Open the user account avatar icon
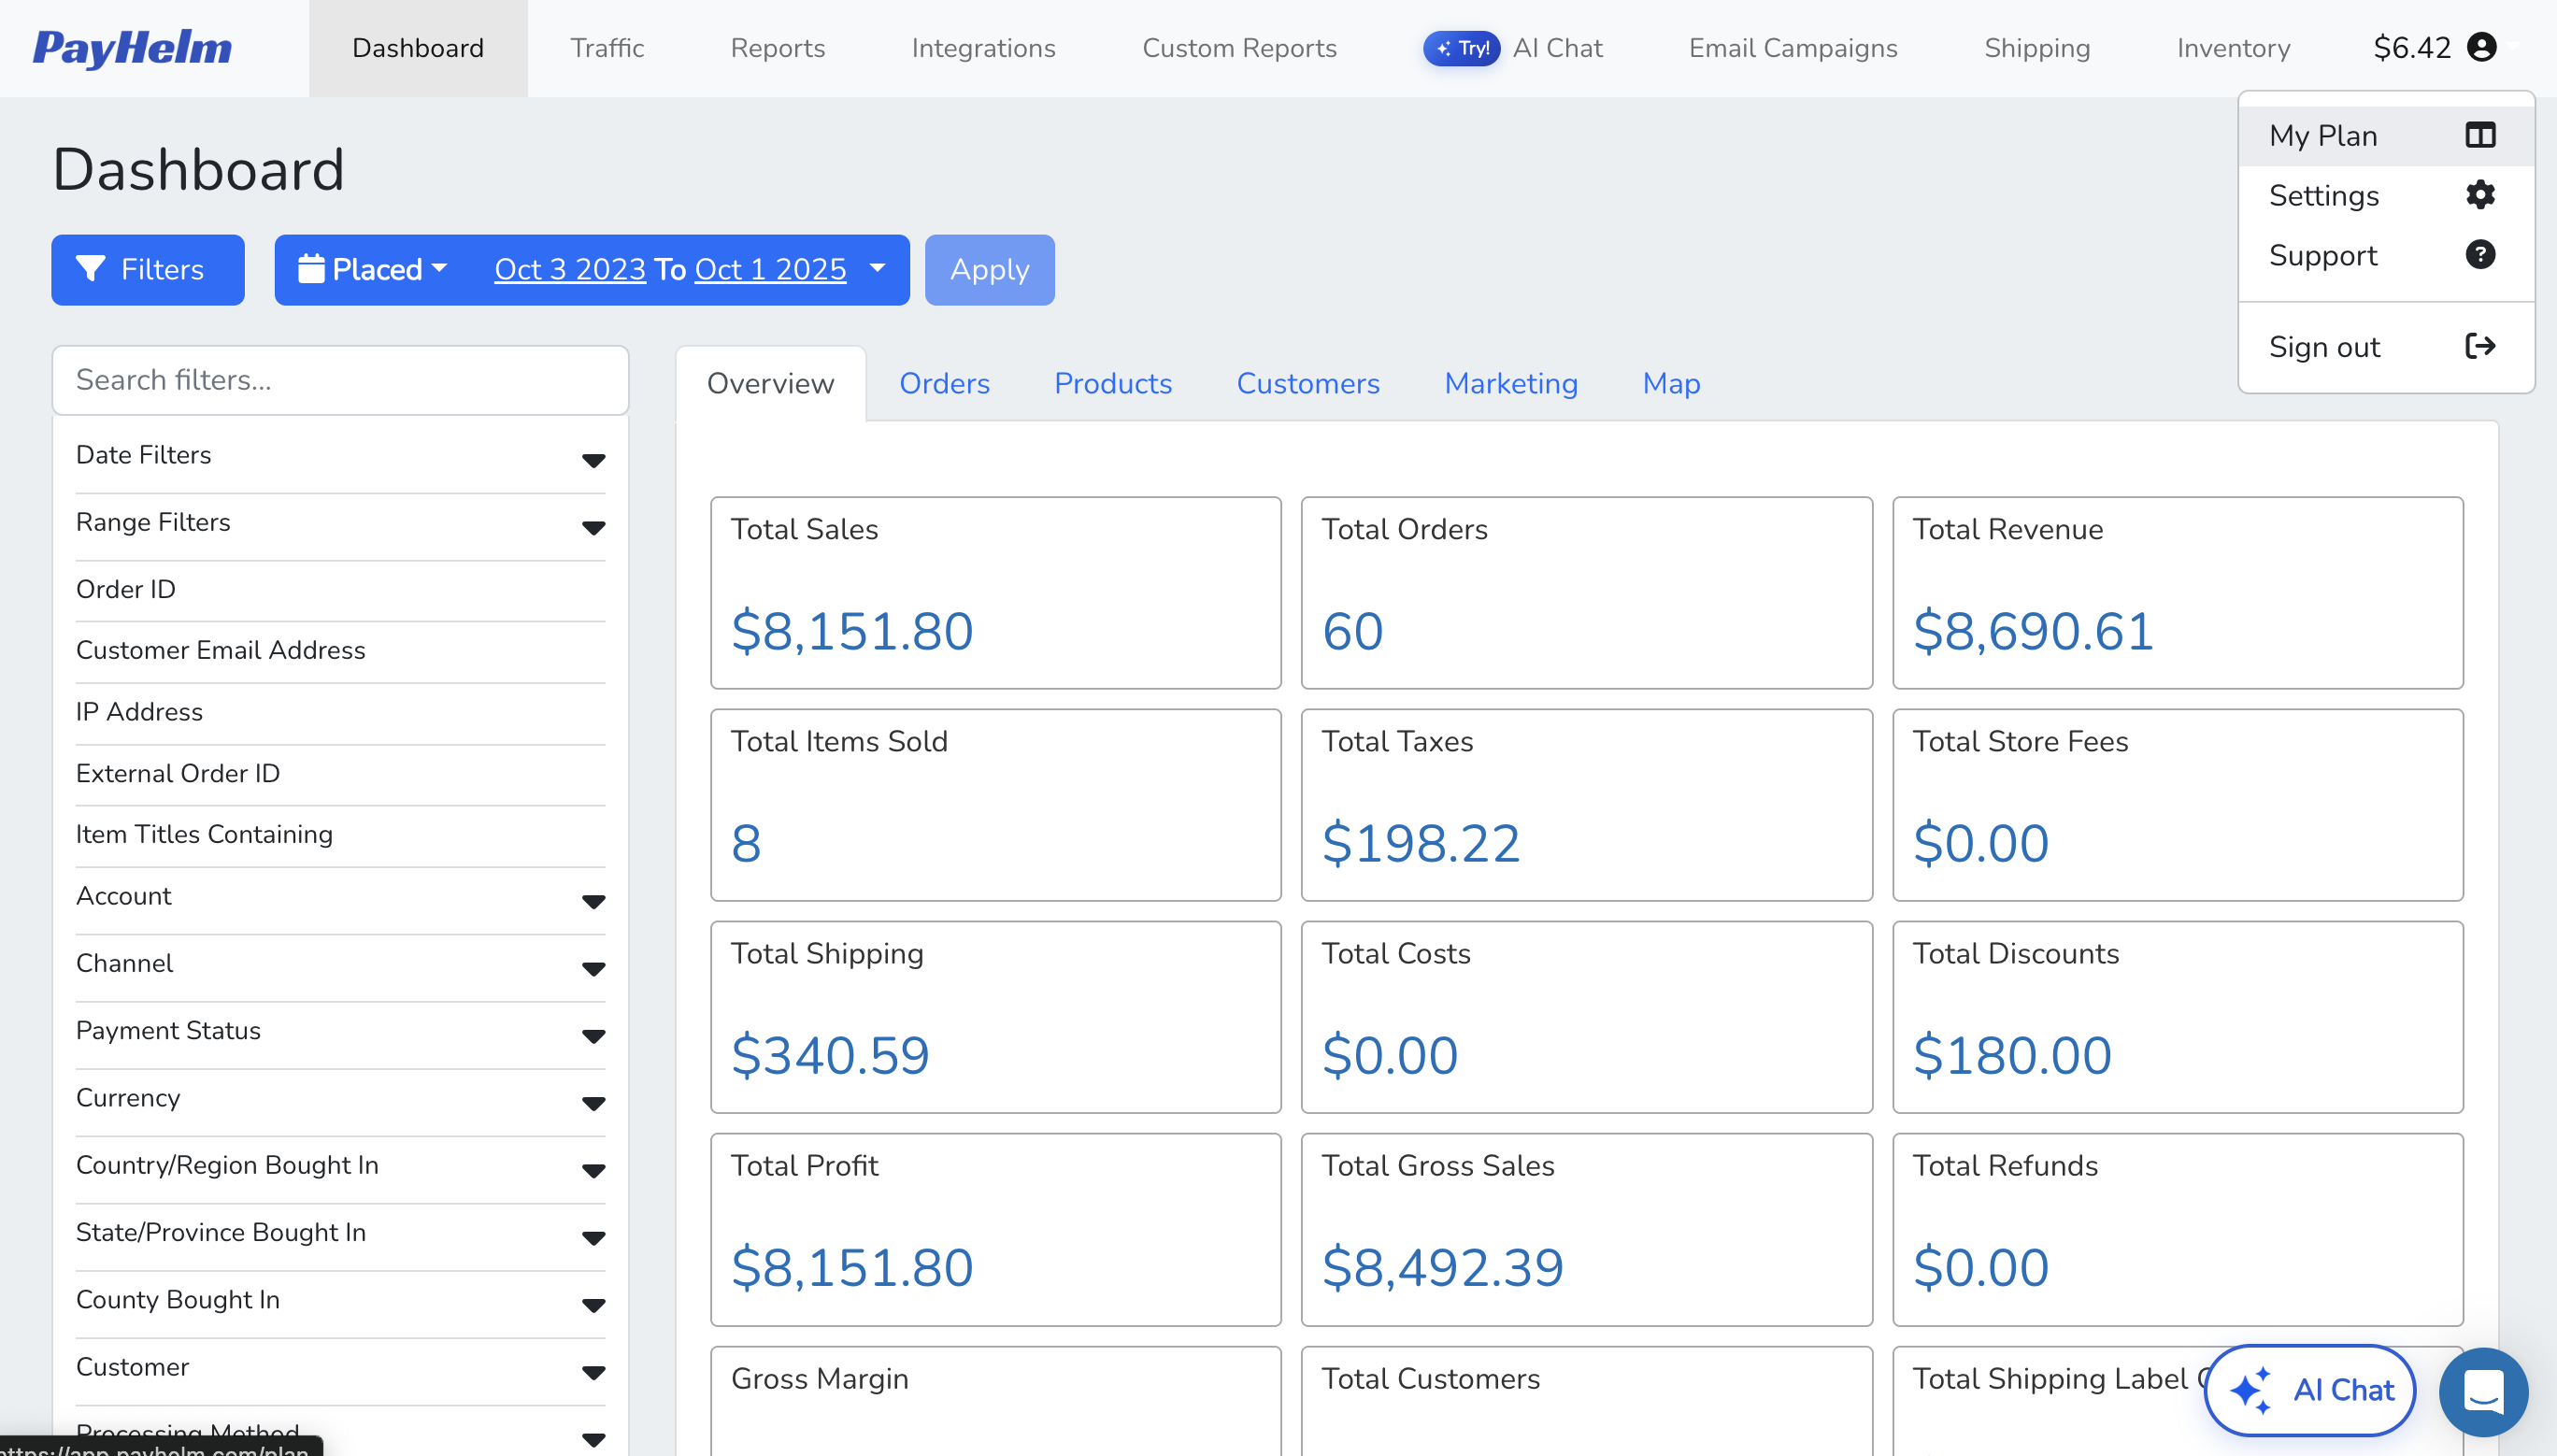 coord(2482,47)
